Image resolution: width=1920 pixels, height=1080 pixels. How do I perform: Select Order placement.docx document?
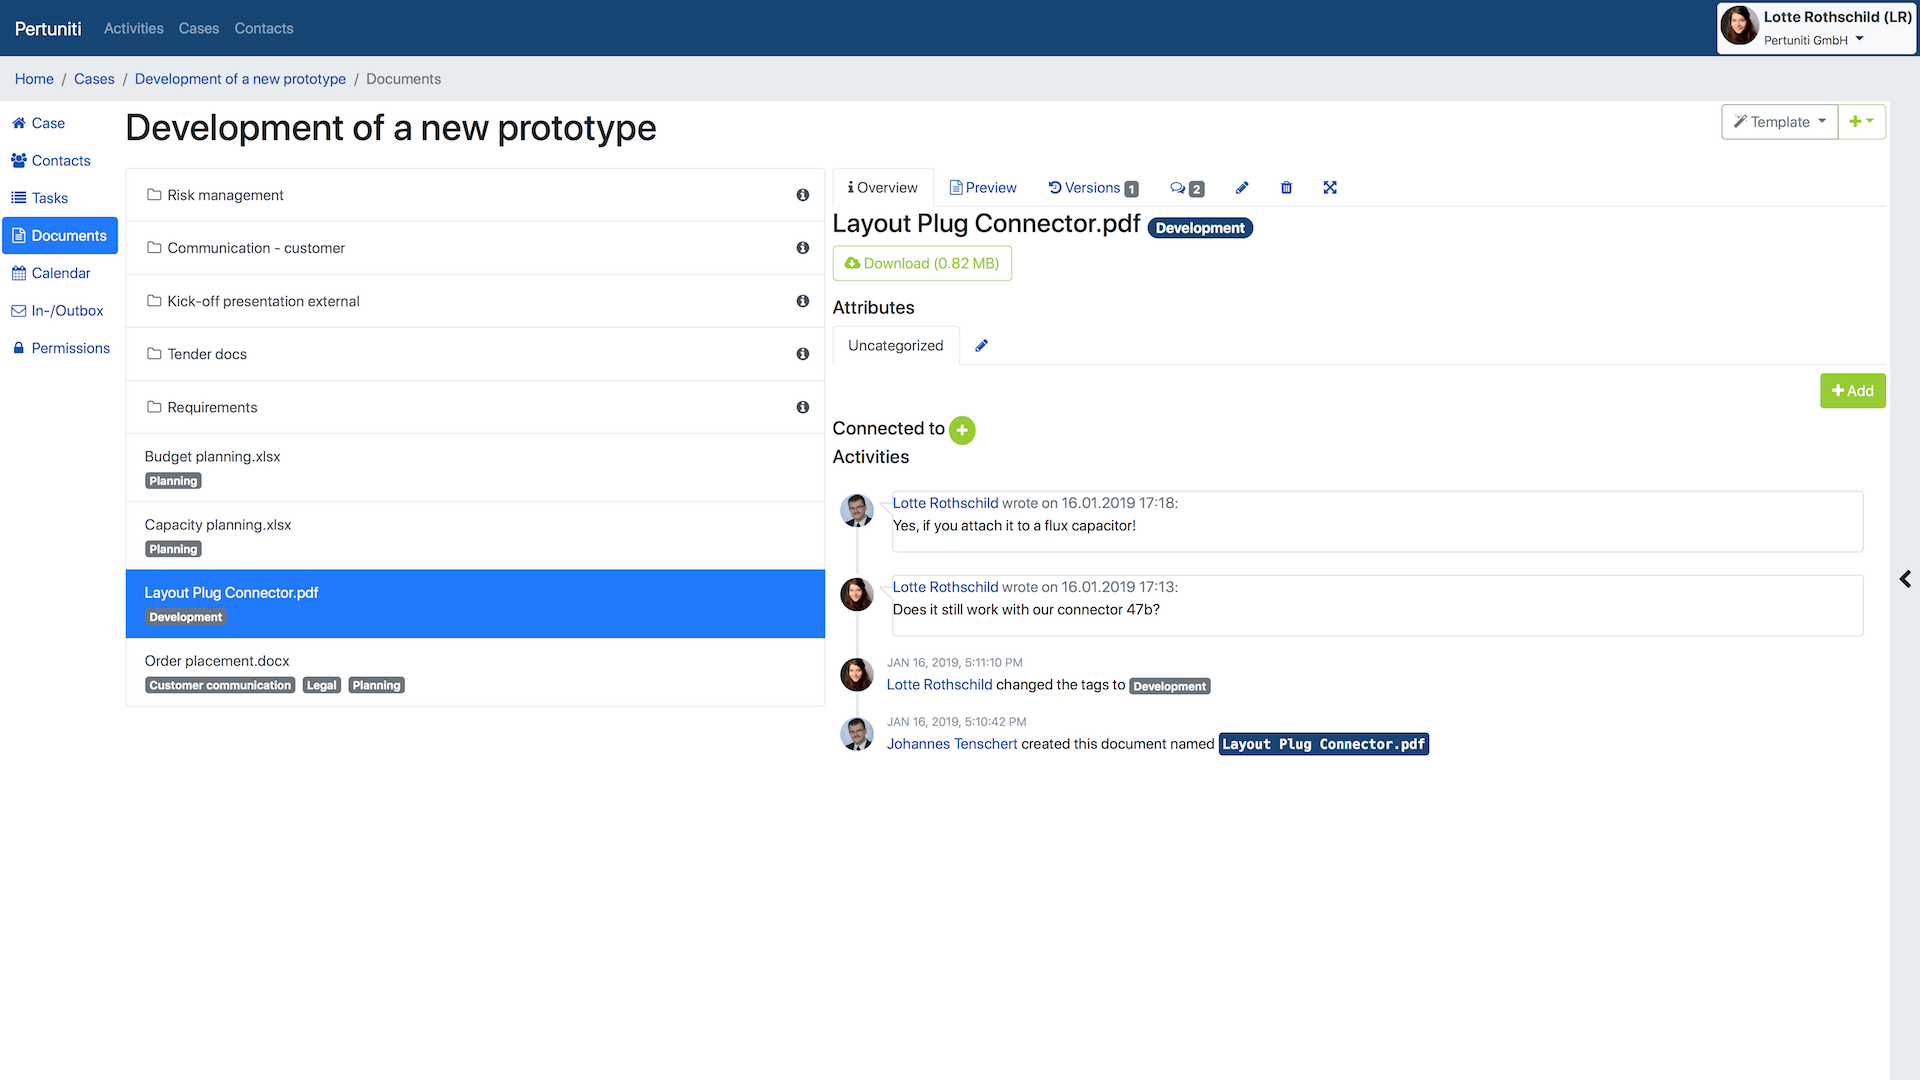(475, 672)
